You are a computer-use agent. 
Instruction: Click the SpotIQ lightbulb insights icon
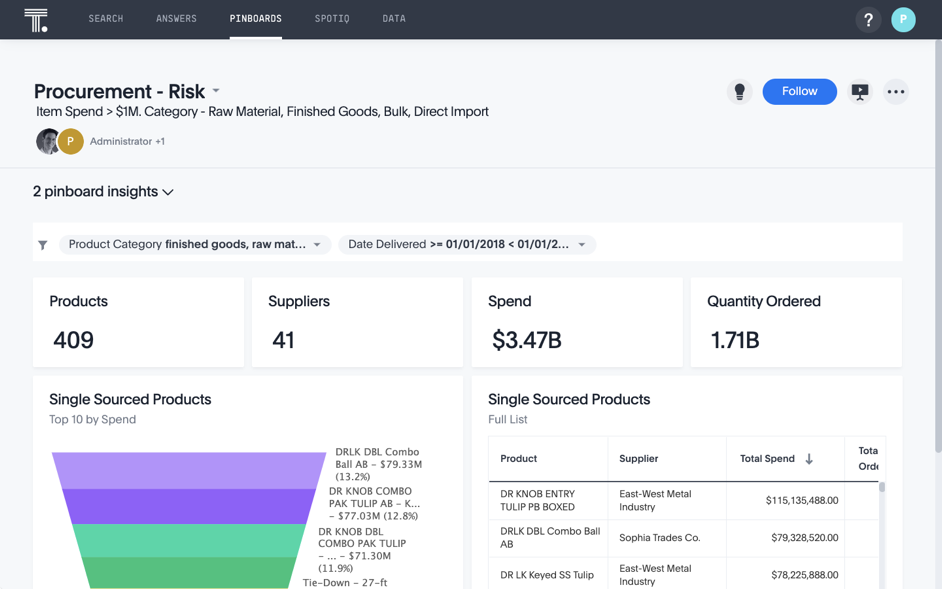click(x=740, y=92)
